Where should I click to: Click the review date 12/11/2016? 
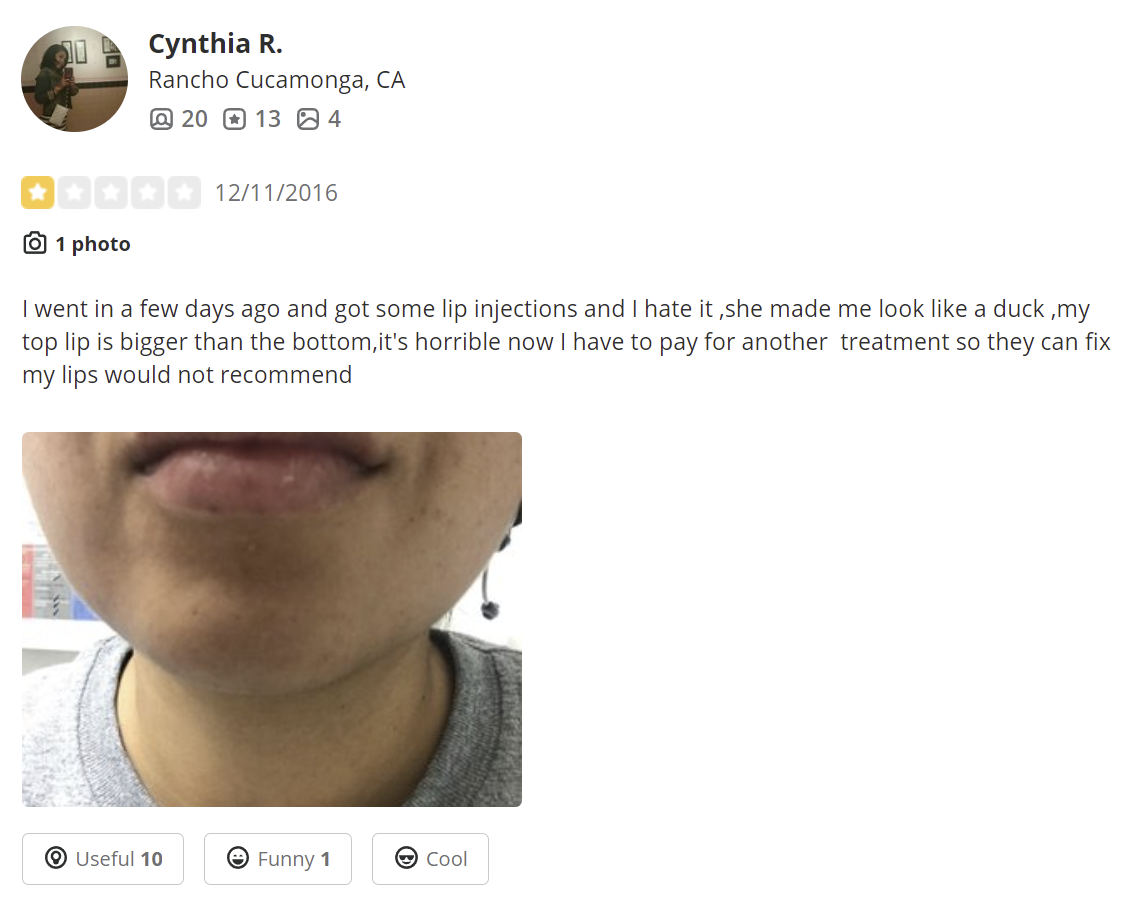[x=277, y=193]
